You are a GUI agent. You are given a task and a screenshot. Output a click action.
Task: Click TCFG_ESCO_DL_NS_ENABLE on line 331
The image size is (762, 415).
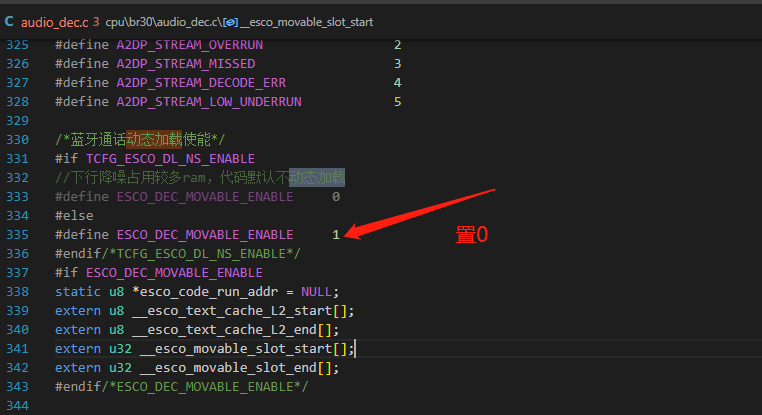(x=171, y=159)
